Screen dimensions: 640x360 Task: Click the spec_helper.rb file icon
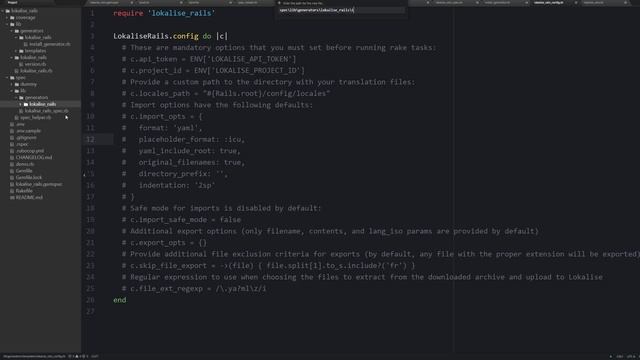pos(17,118)
